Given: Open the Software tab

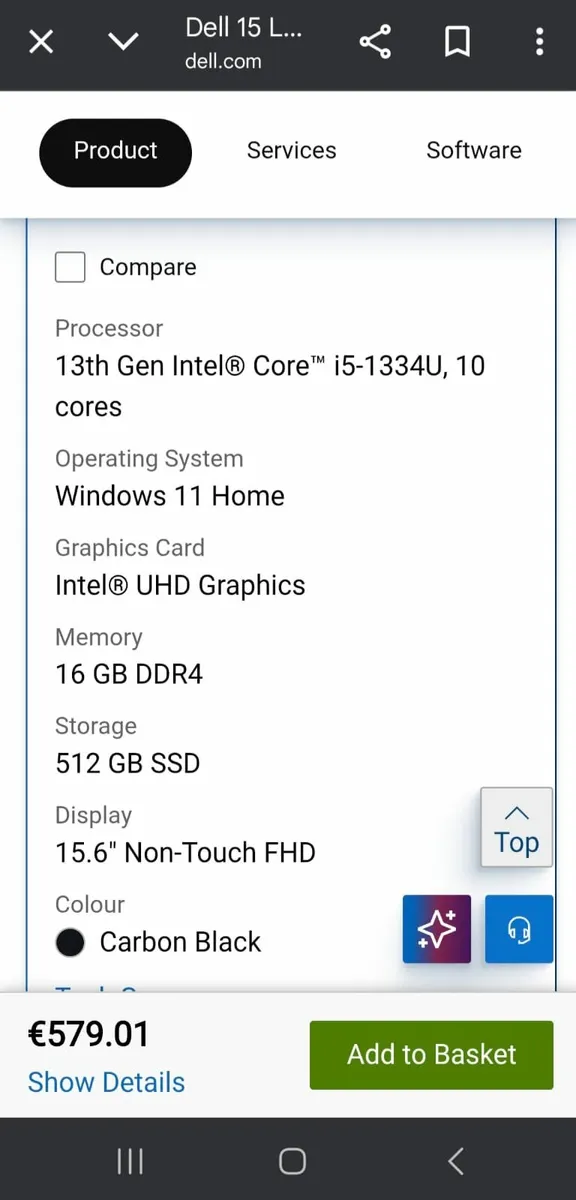Looking at the screenshot, I should (x=474, y=151).
